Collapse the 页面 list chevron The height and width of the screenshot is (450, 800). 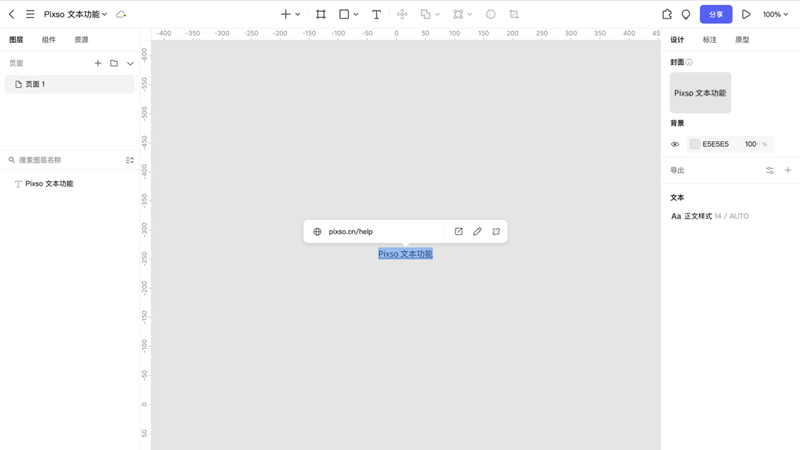[130, 63]
